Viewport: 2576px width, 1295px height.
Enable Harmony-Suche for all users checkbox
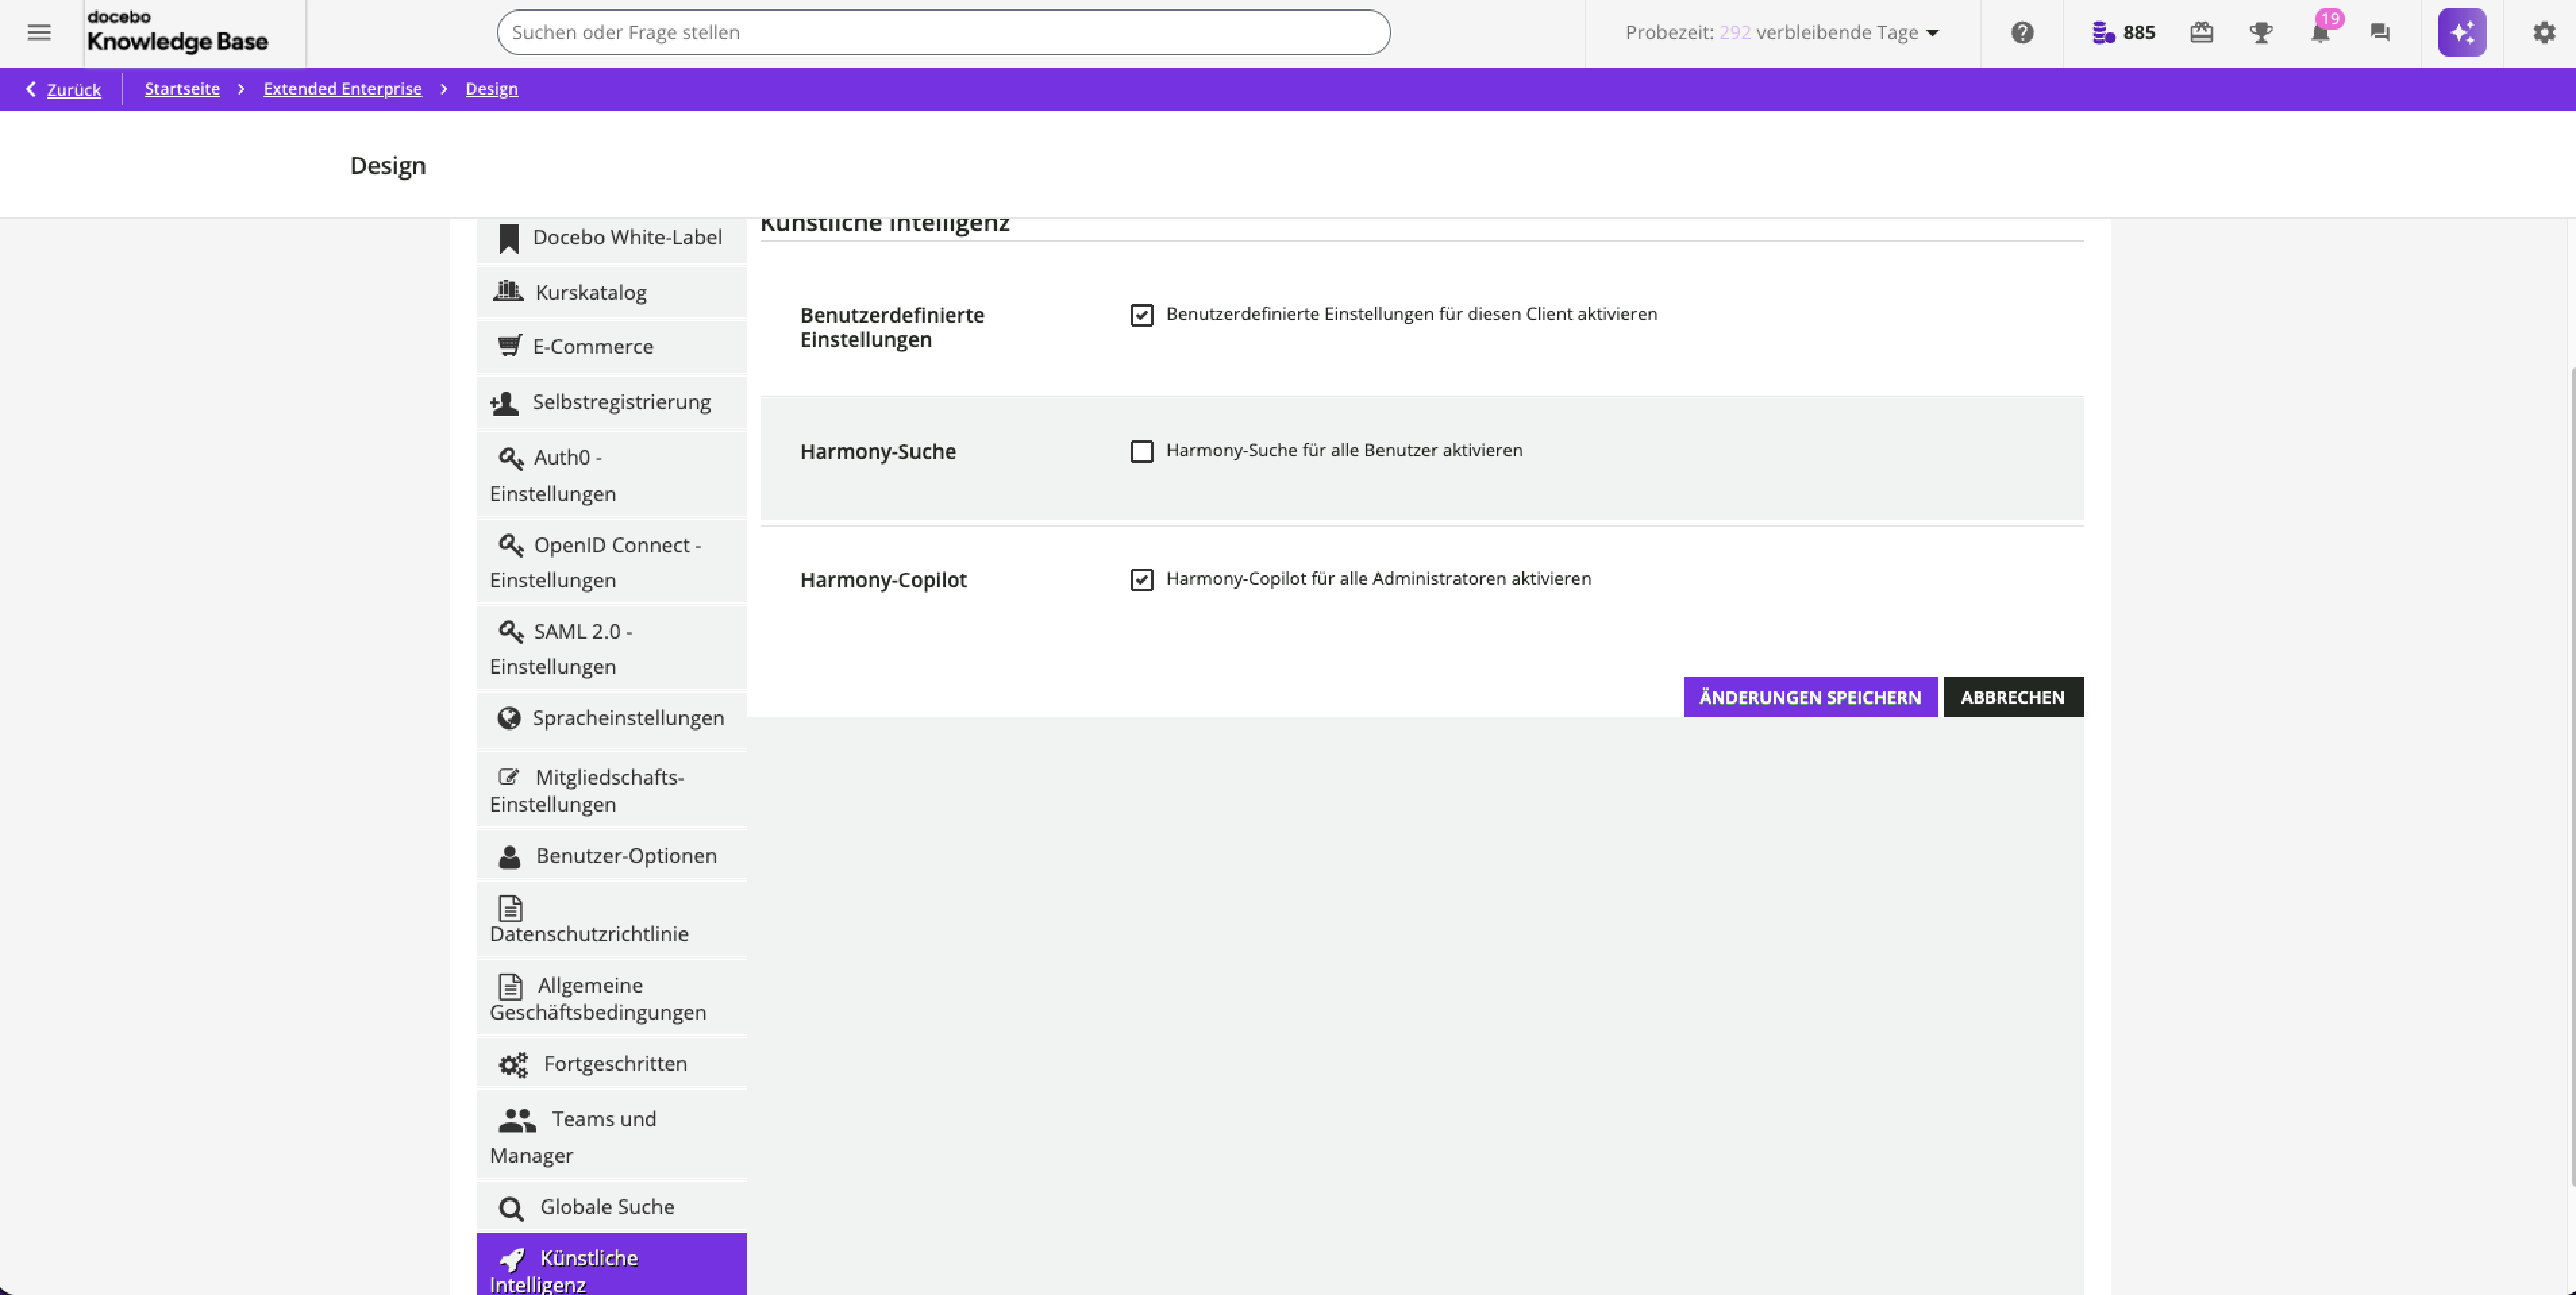coord(1141,452)
